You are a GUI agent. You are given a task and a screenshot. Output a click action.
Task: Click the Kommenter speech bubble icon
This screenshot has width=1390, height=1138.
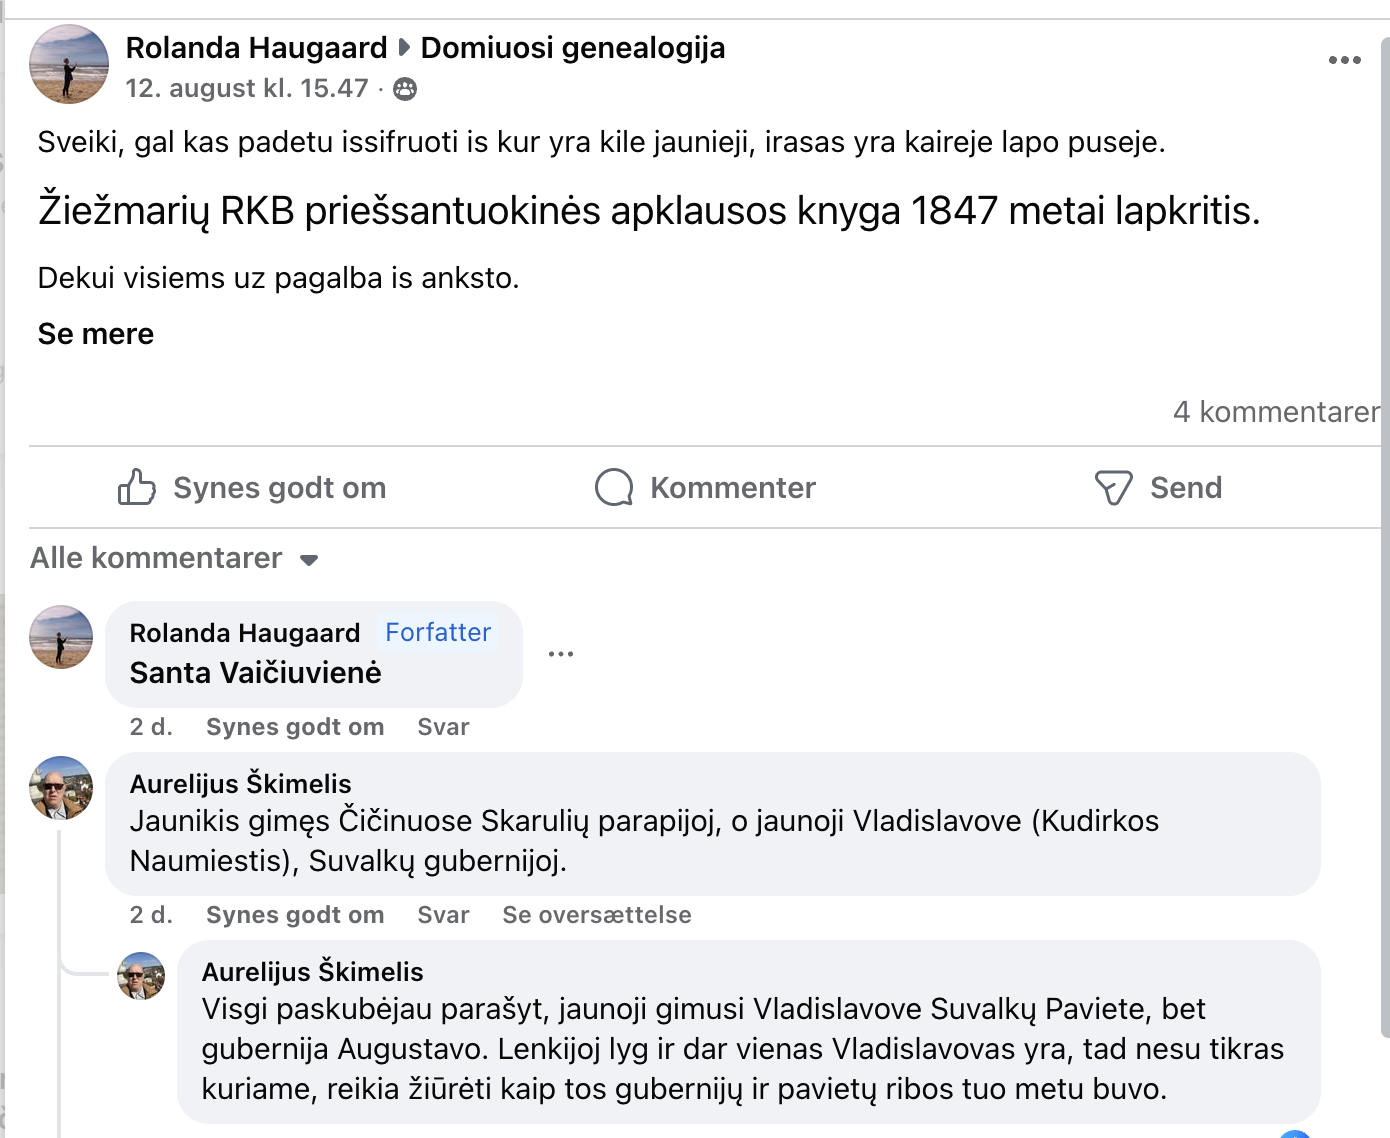pyautogui.click(x=614, y=488)
